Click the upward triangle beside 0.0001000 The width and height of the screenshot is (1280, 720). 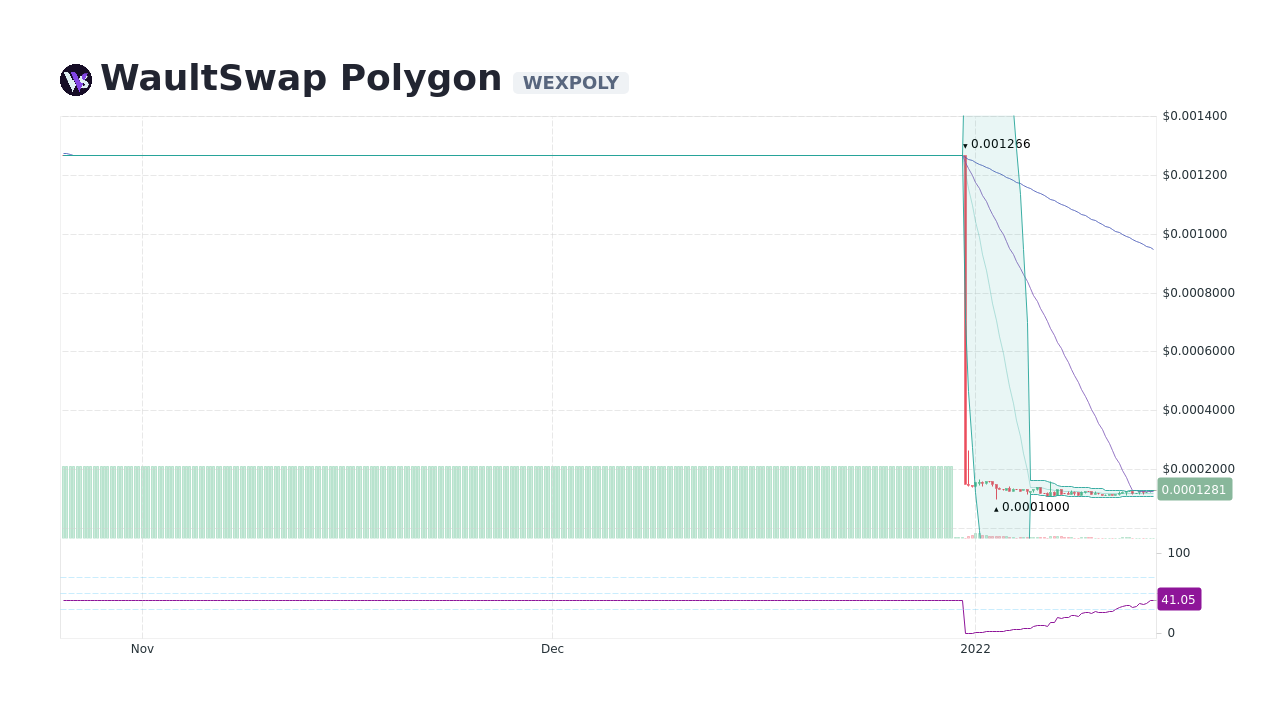click(x=995, y=508)
